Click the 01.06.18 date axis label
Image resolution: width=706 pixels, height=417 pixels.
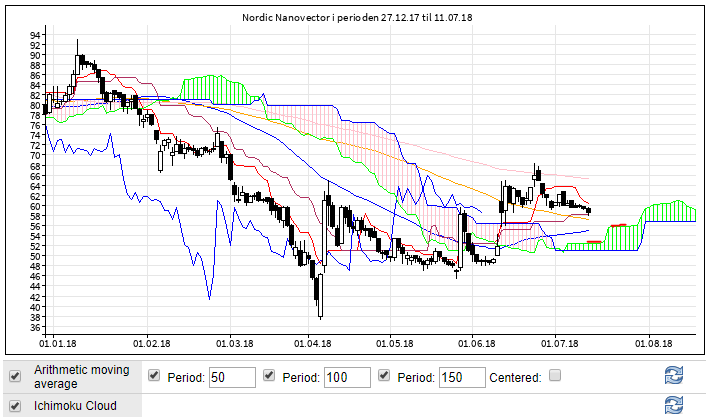(477, 344)
